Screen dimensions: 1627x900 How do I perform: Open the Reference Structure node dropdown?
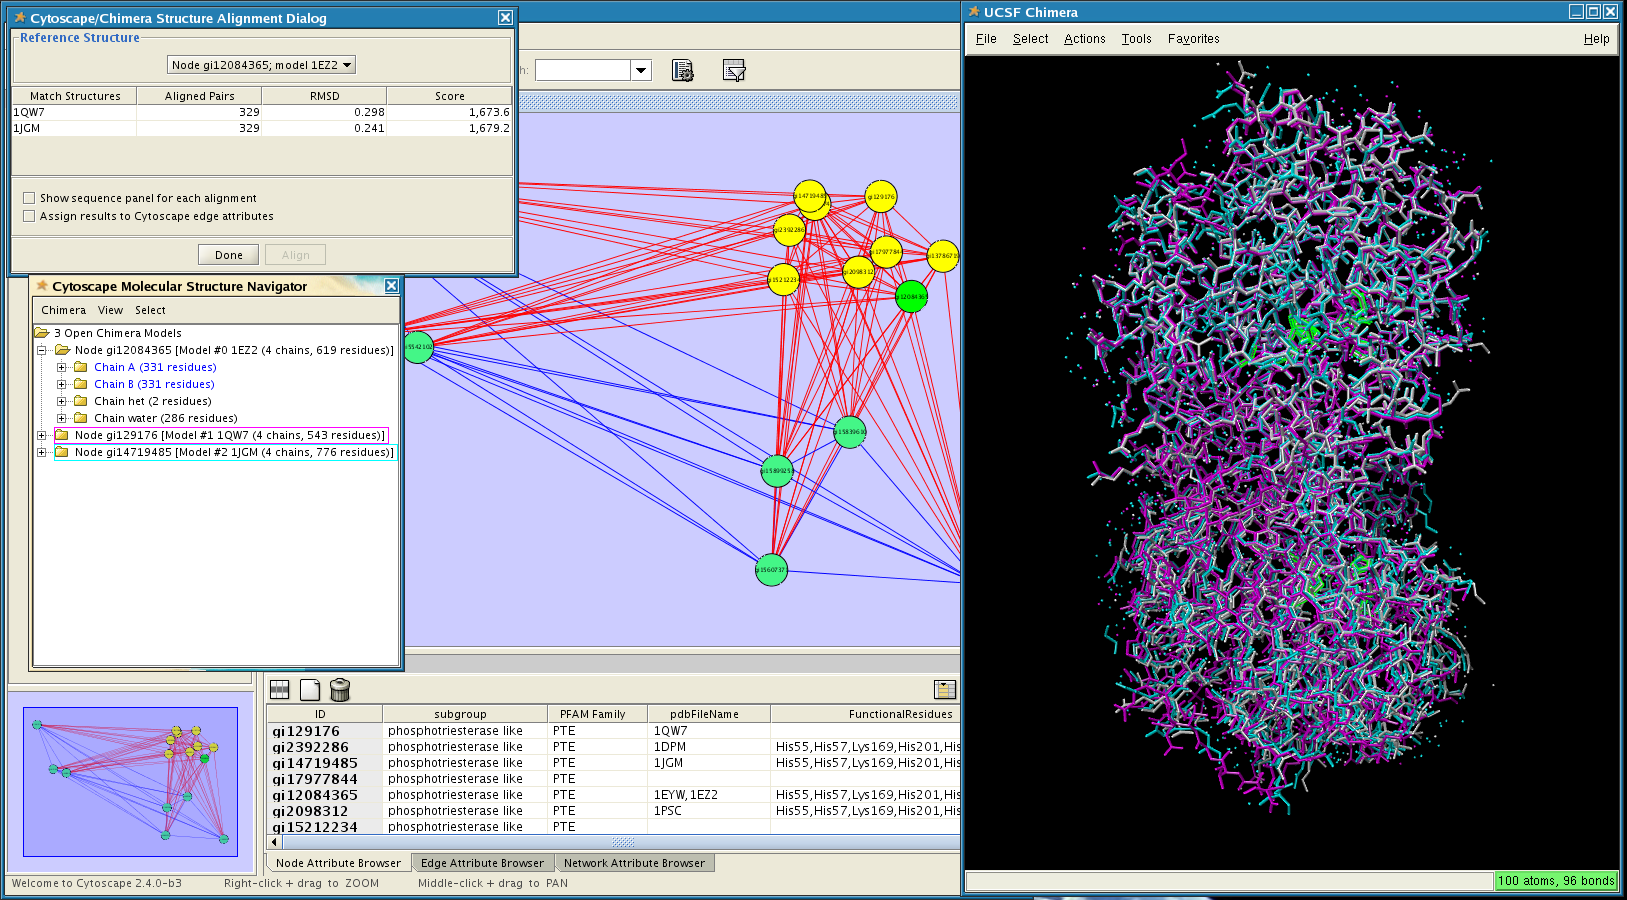click(261, 65)
